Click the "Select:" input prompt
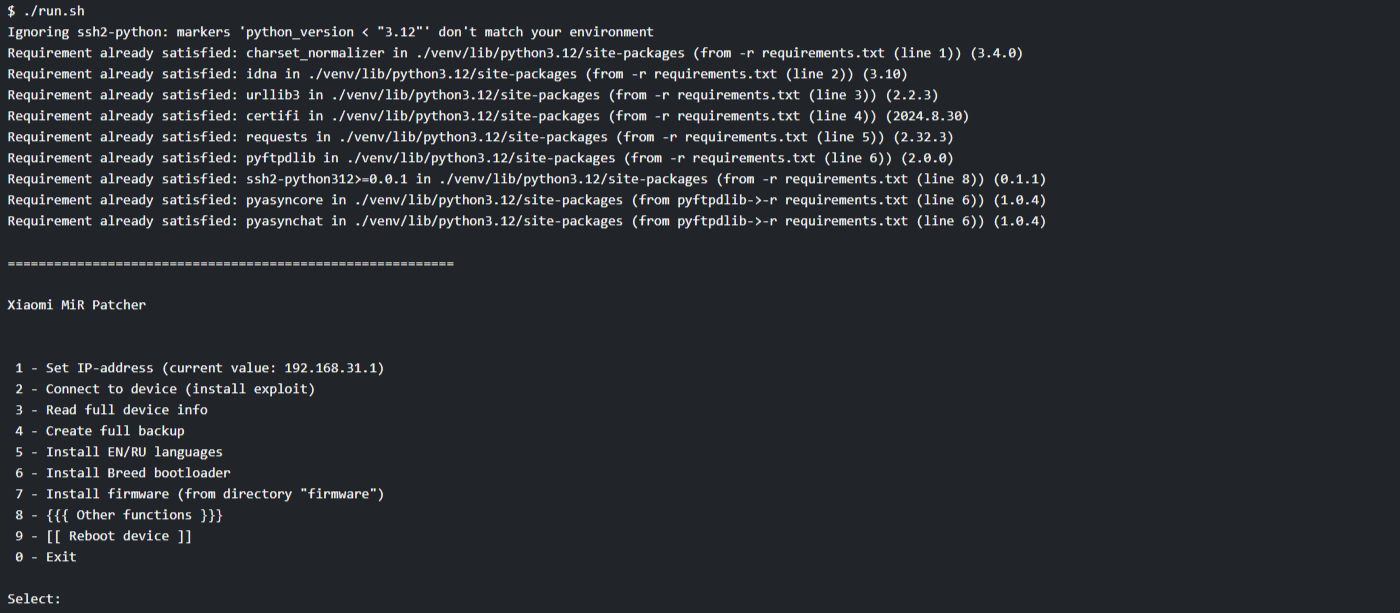 pos(34,599)
